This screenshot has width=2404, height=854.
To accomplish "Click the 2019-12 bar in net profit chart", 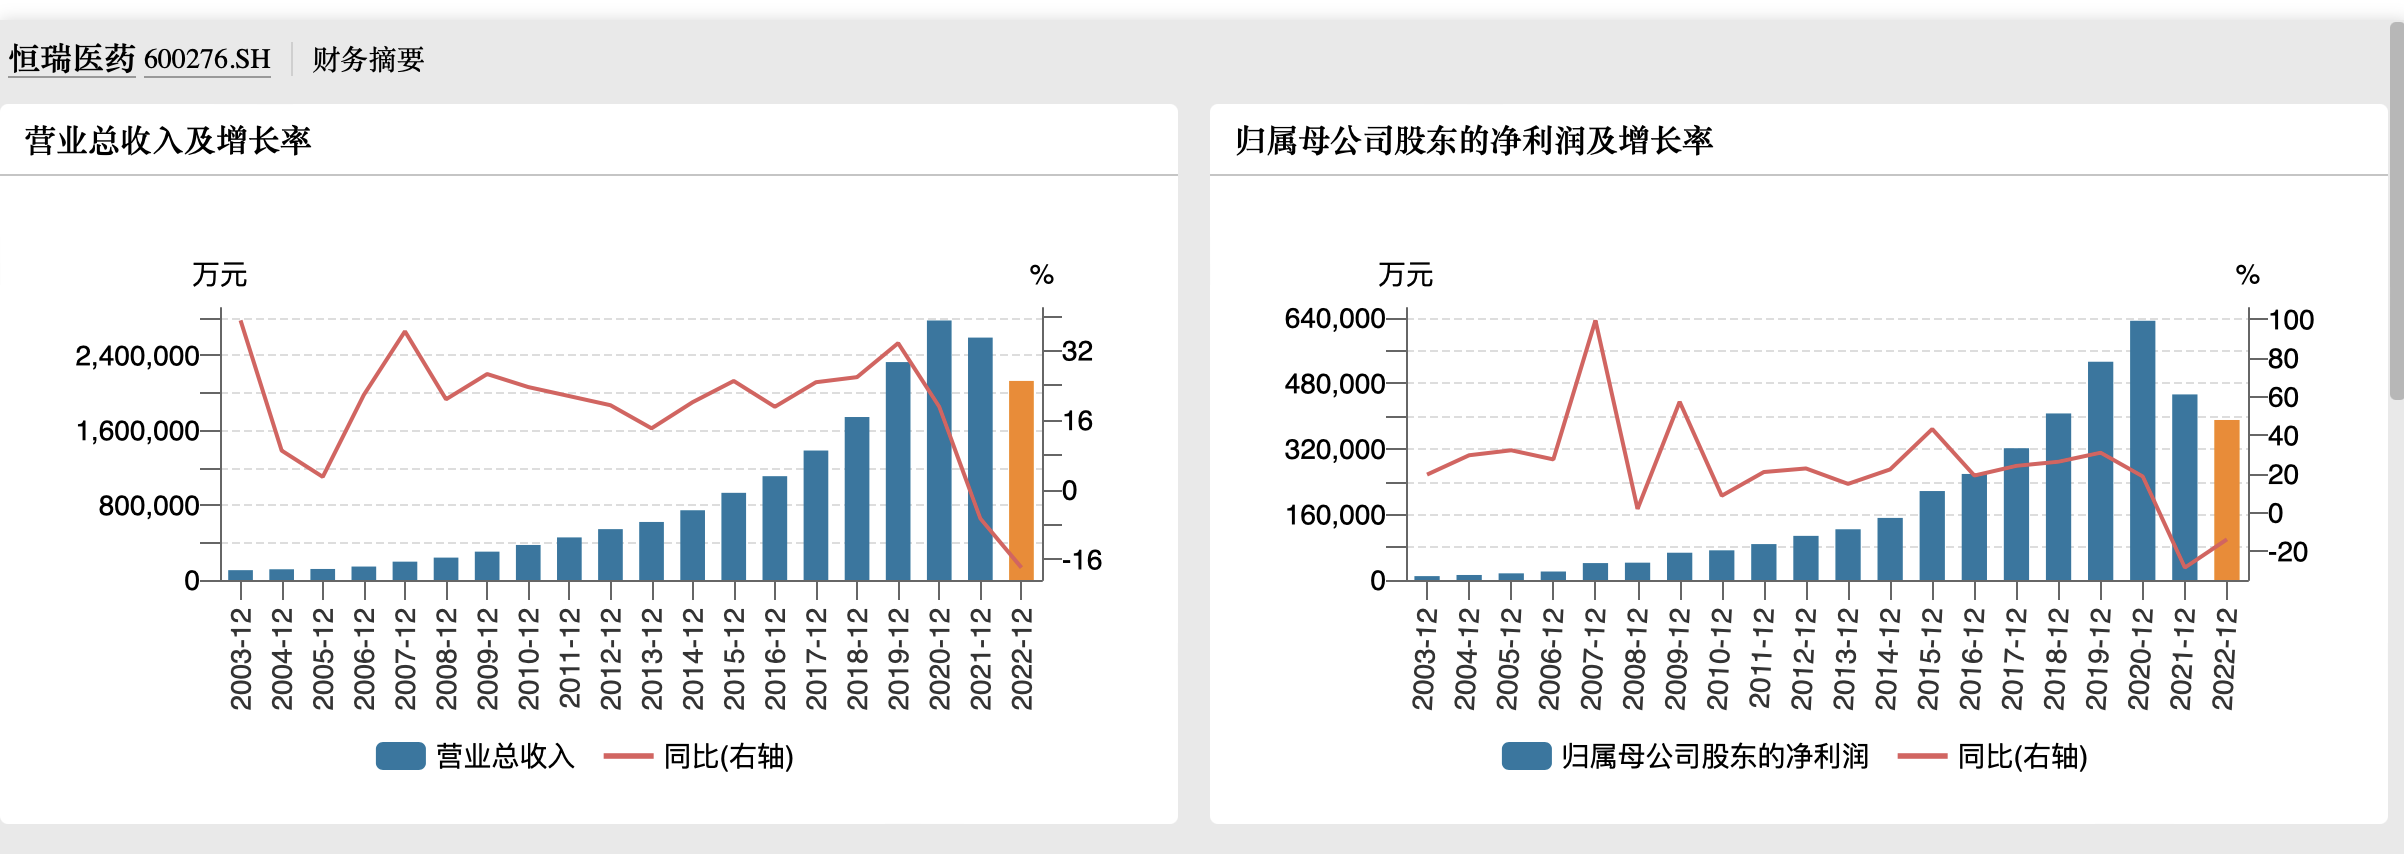I will point(2100,470).
